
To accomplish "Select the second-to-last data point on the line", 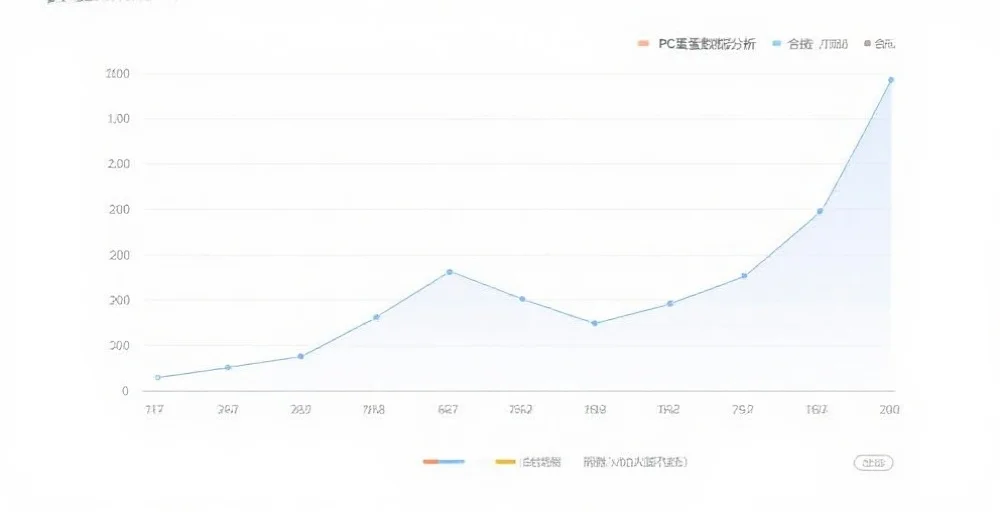I will click(x=819, y=211).
